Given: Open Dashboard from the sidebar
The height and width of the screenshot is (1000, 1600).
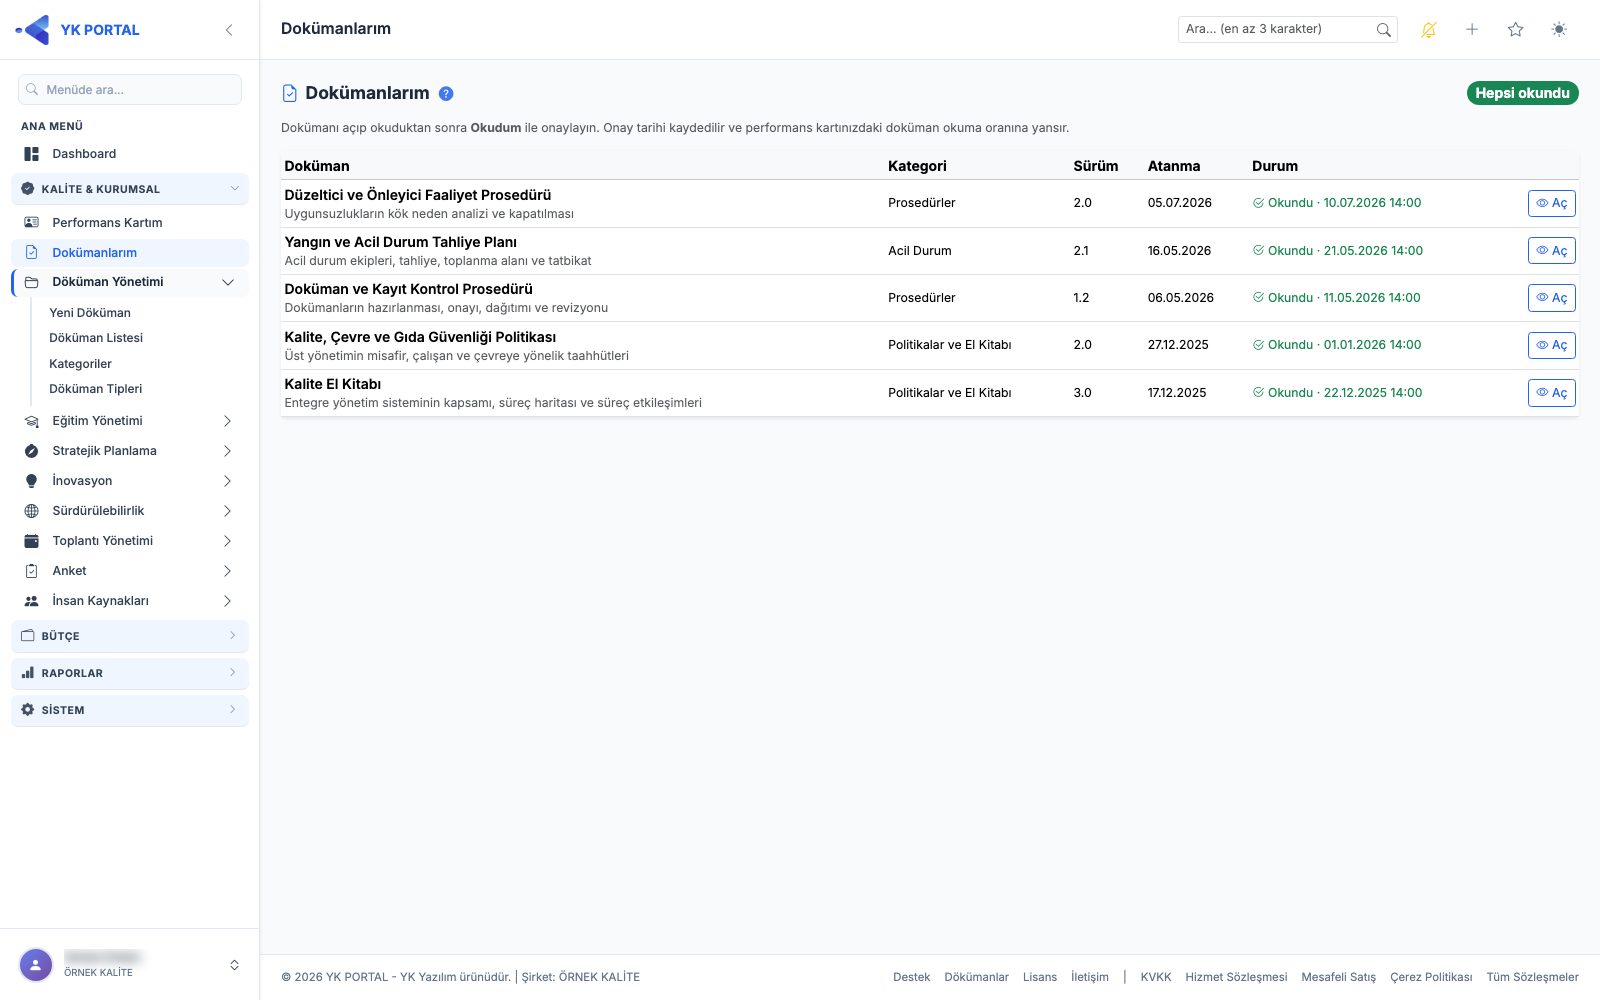Looking at the screenshot, I should [x=130, y=154].
